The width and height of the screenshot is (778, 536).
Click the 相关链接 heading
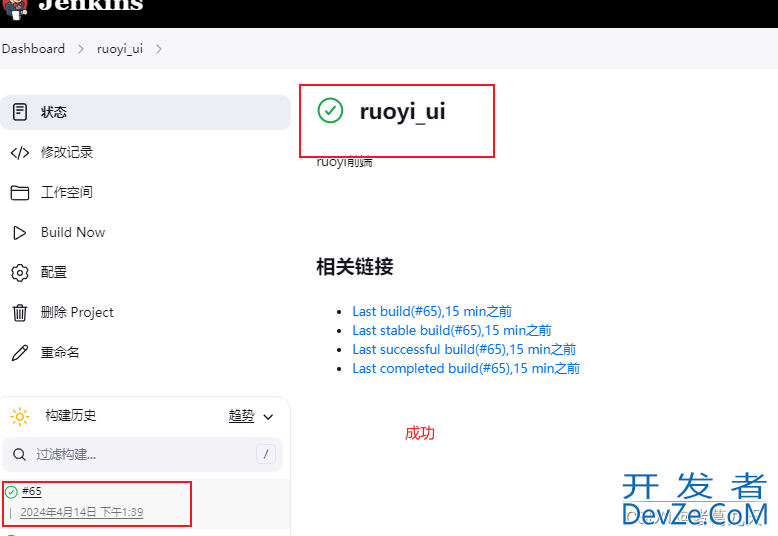[355, 267]
